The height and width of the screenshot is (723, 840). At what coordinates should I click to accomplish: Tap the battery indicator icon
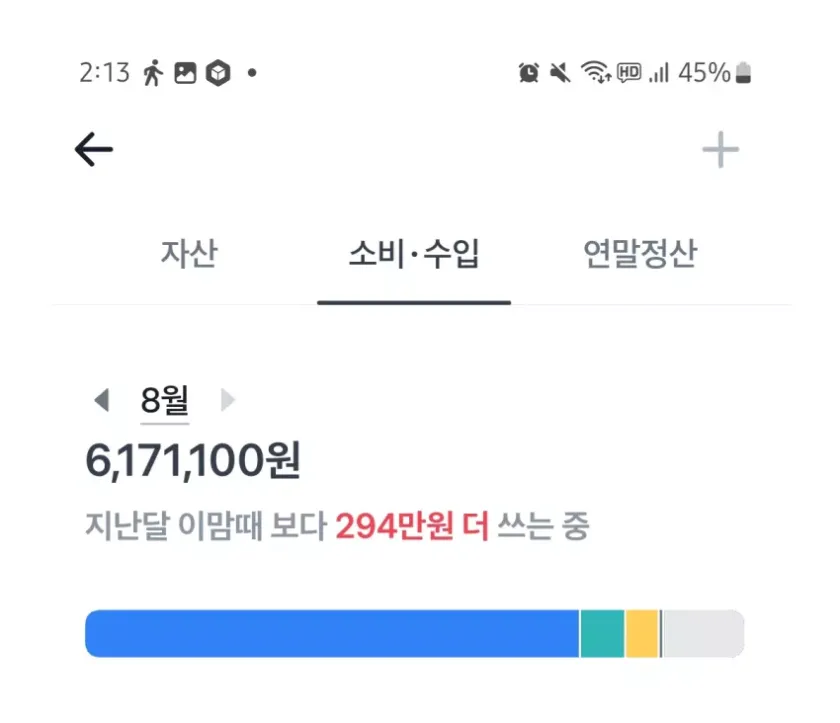point(743,73)
